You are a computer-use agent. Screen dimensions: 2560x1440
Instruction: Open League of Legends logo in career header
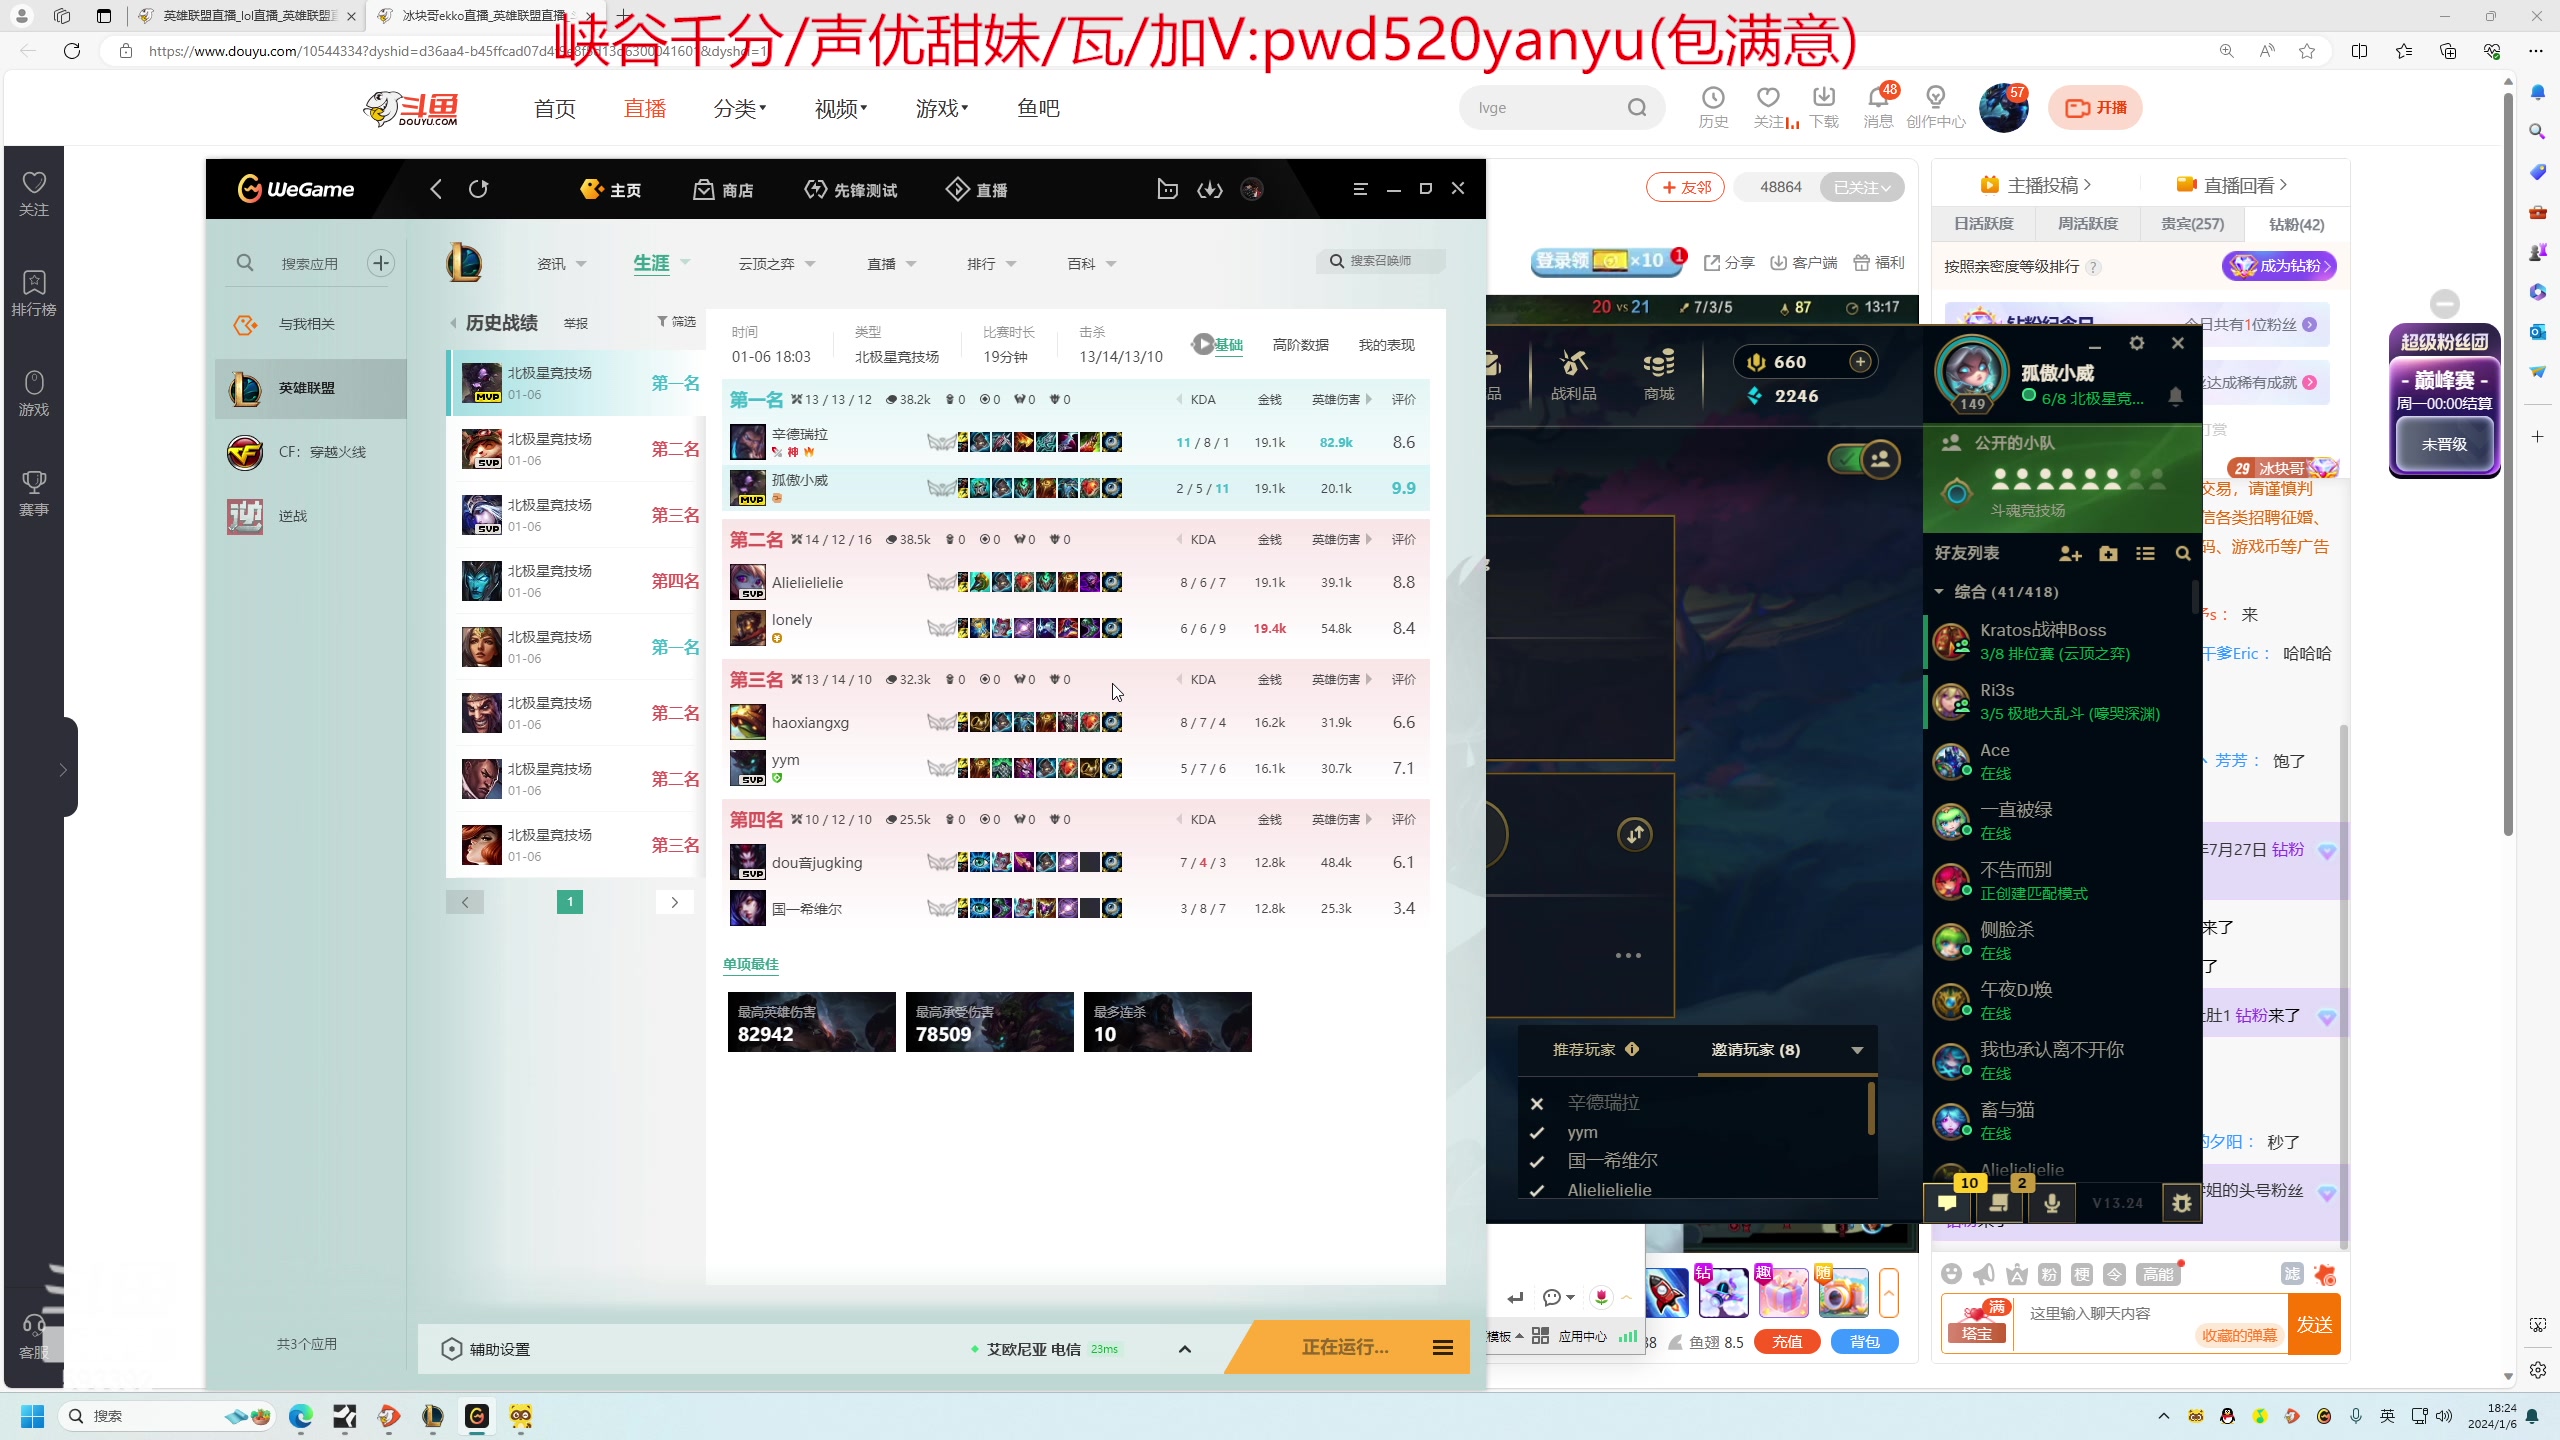tap(464, 263)
